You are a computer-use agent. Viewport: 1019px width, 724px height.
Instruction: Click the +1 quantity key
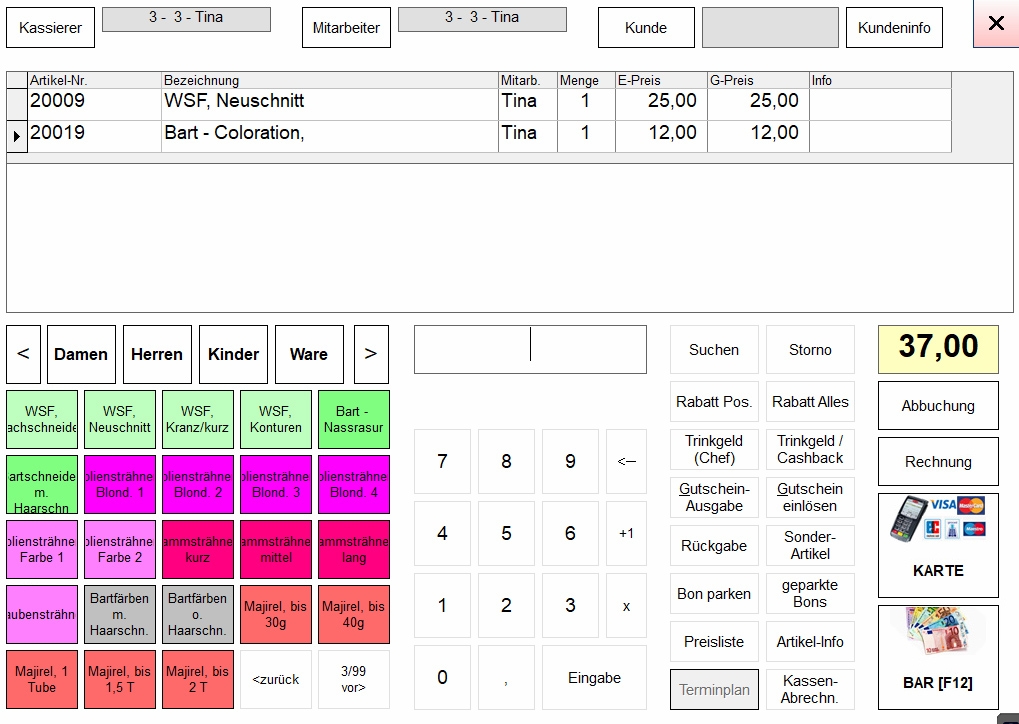pos(626,533)
